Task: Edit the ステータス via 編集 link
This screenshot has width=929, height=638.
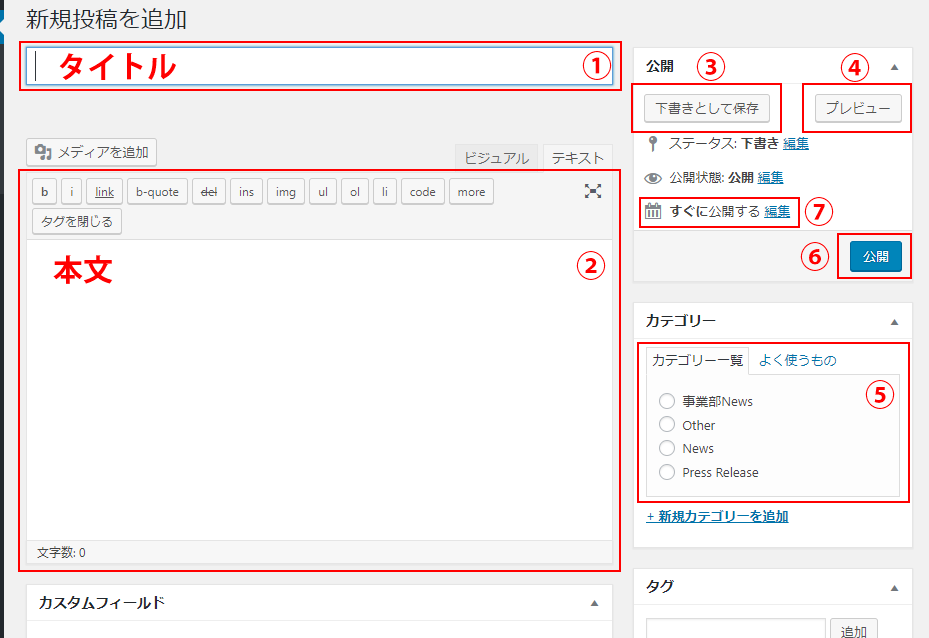Action: 796,143
